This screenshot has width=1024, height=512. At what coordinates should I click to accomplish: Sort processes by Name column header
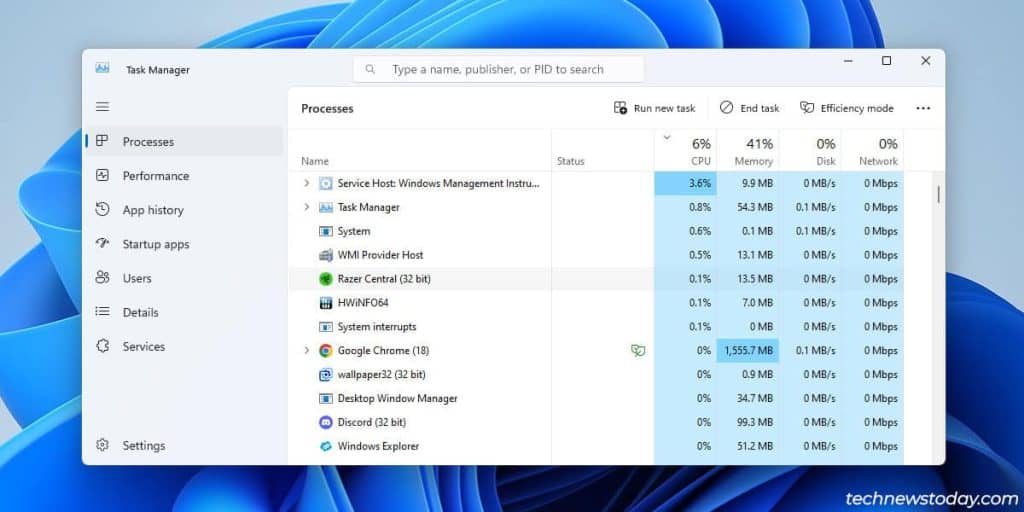pos(315,161)
